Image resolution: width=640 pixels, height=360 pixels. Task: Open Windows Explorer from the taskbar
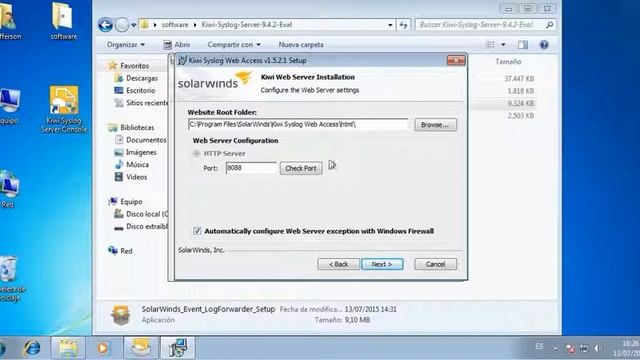[68, 348]
